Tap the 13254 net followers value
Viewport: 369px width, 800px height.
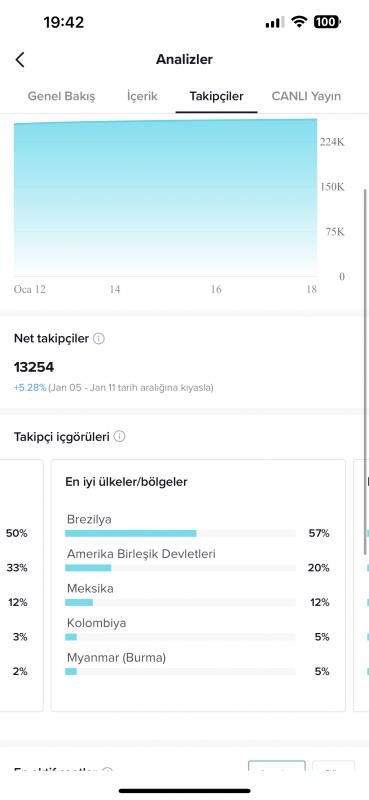point(34,367)
